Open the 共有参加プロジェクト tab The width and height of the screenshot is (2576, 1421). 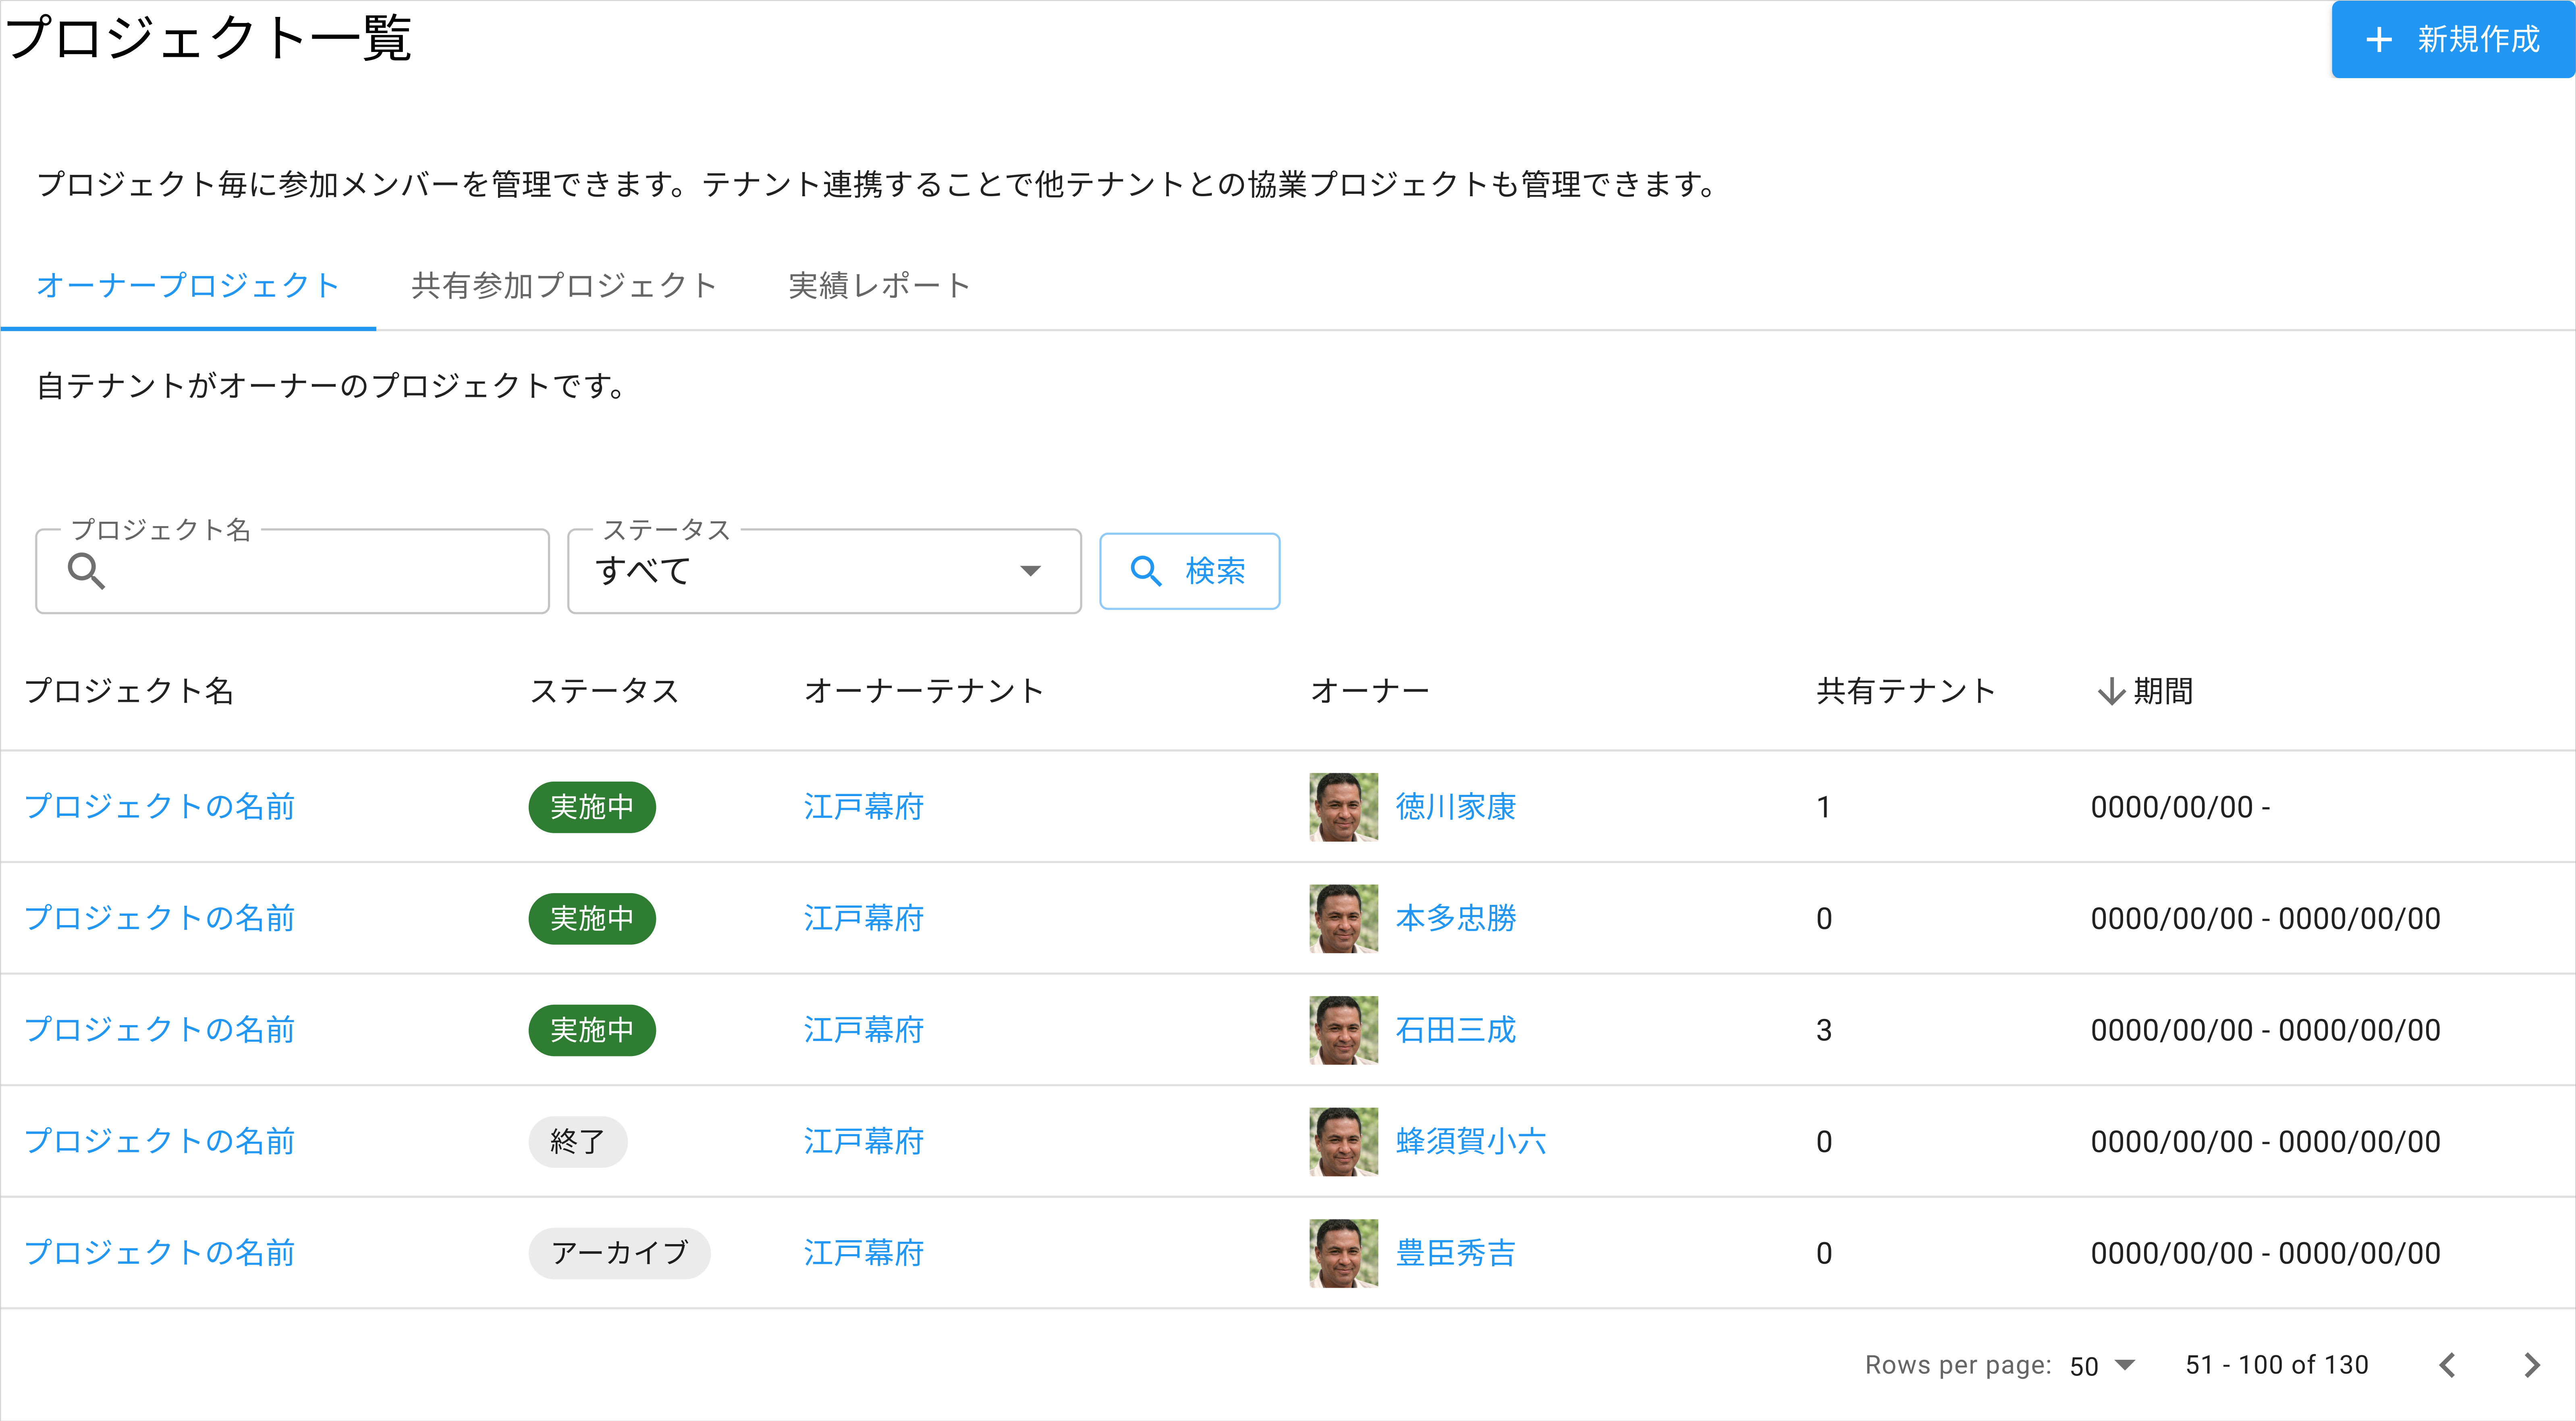coord(564,286)
